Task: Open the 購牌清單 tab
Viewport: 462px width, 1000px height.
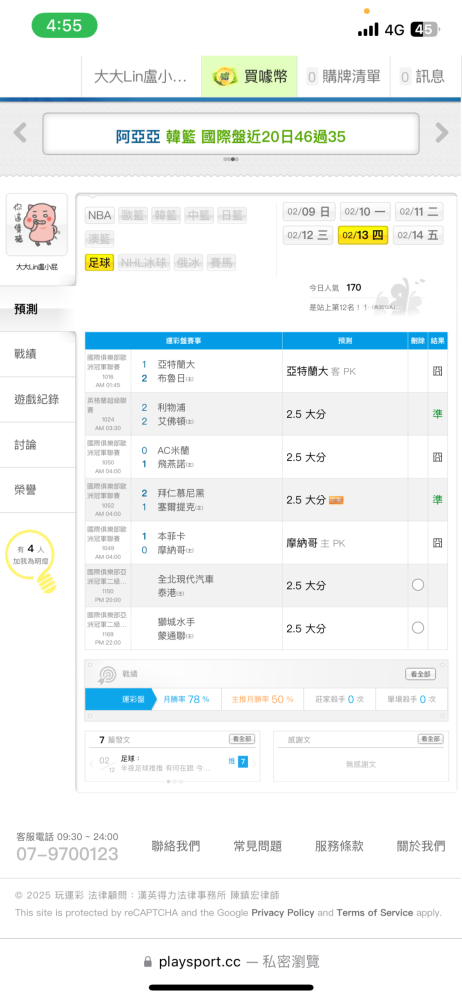Action: (x=343, y=77)
